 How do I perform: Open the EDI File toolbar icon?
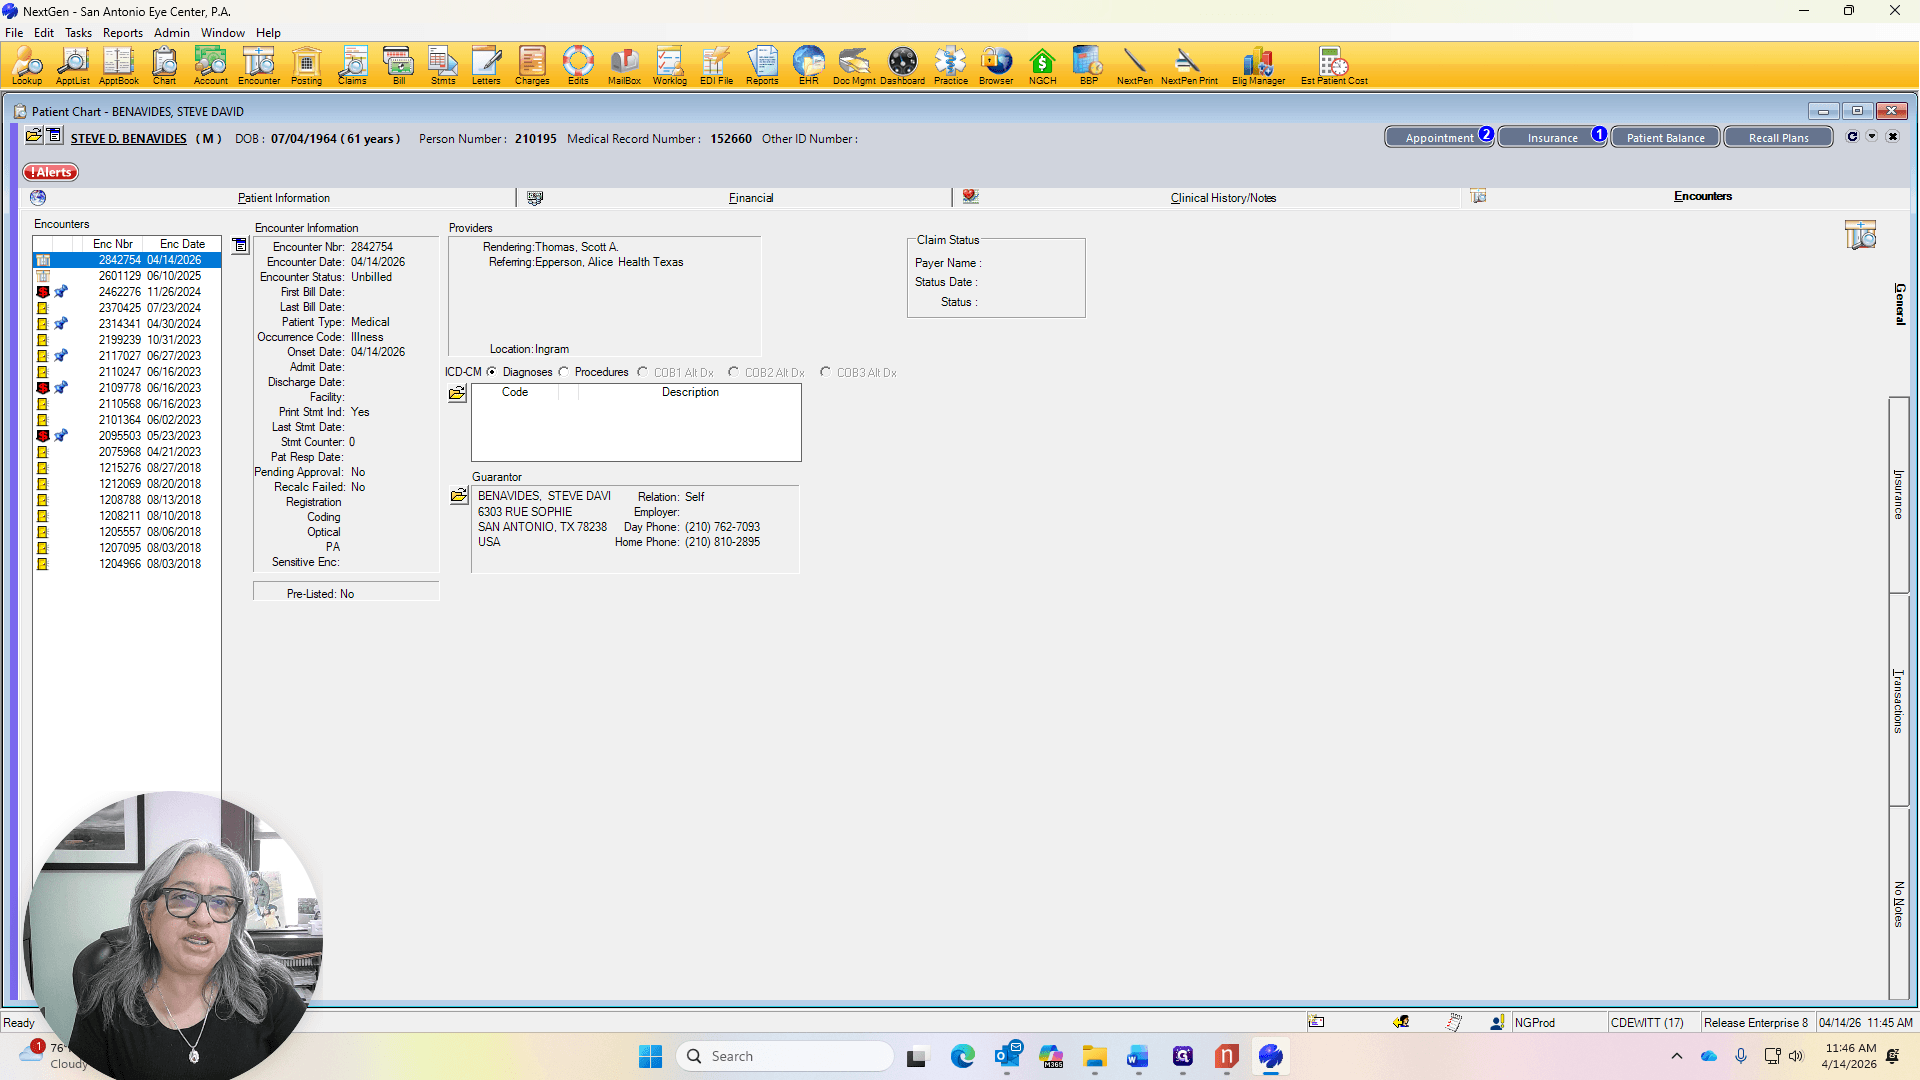click(716, 65)
